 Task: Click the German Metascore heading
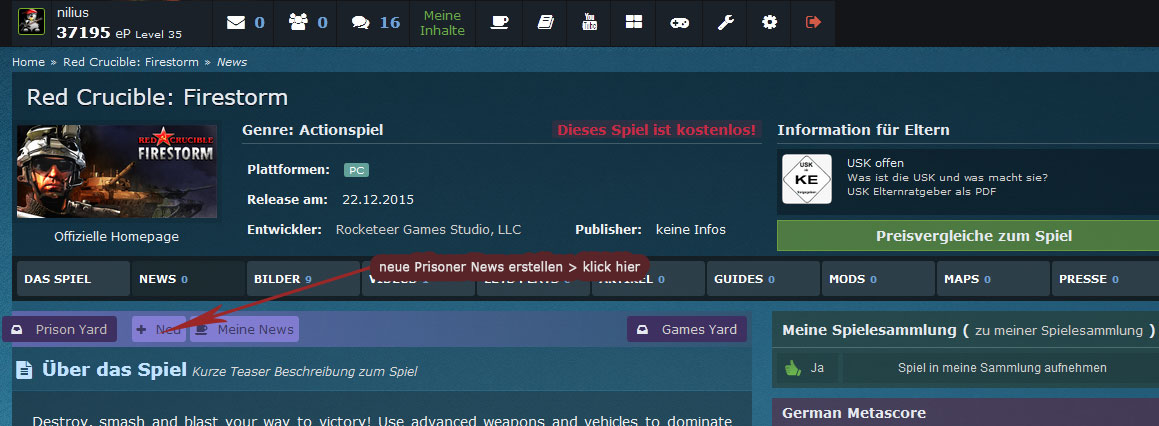[x=854, y=413]
